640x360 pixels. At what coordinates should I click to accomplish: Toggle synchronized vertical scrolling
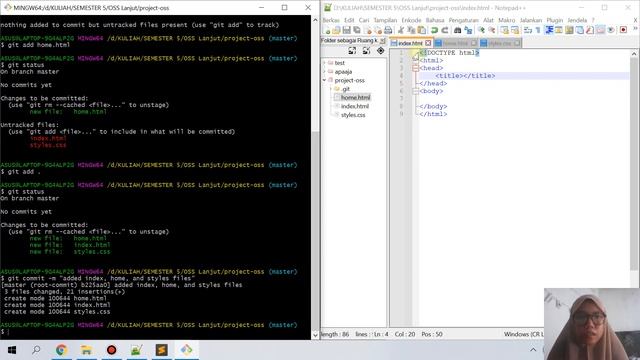click(504, 30)
